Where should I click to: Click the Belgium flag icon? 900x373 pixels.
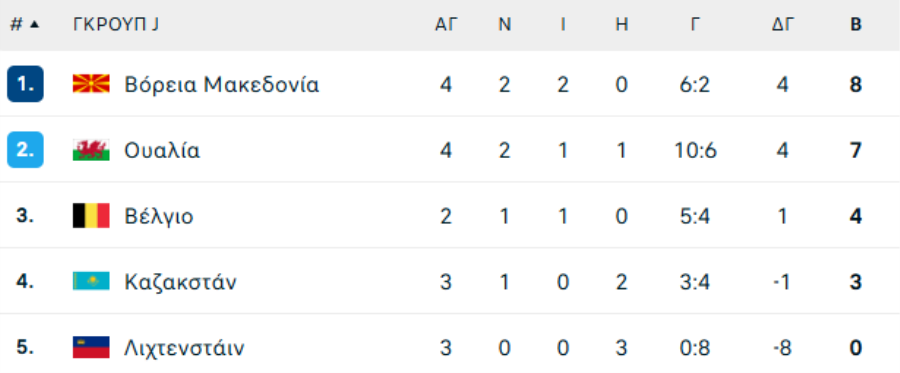pyautogui.click(x=91, y=216)
